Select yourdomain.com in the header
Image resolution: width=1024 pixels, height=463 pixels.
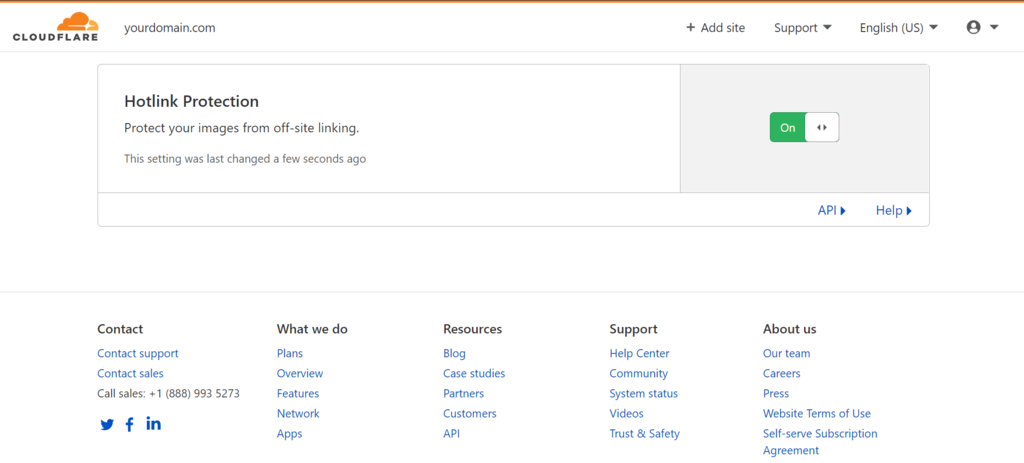click(x=170, y=28)
